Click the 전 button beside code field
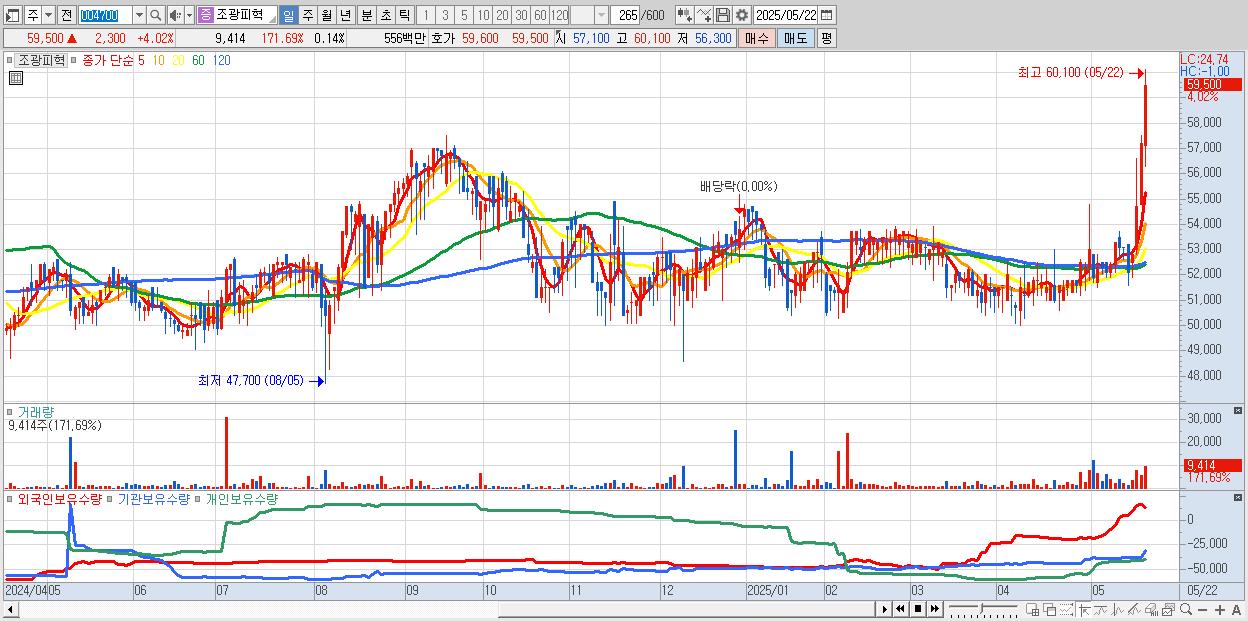Image resolution: width=1248 pixels, height=621 pixels. 66,15
